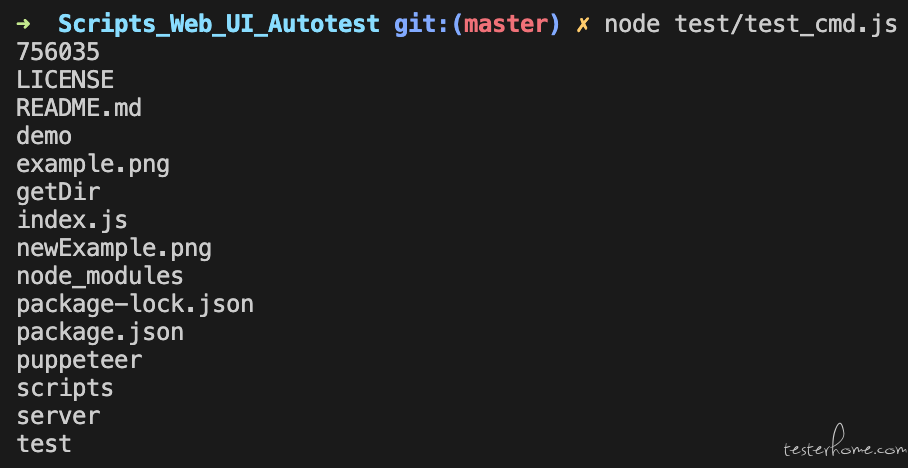Click the node test/test_cmd.js command text
The width and height of the screenshot is (908, 468).
click(750, 25)
